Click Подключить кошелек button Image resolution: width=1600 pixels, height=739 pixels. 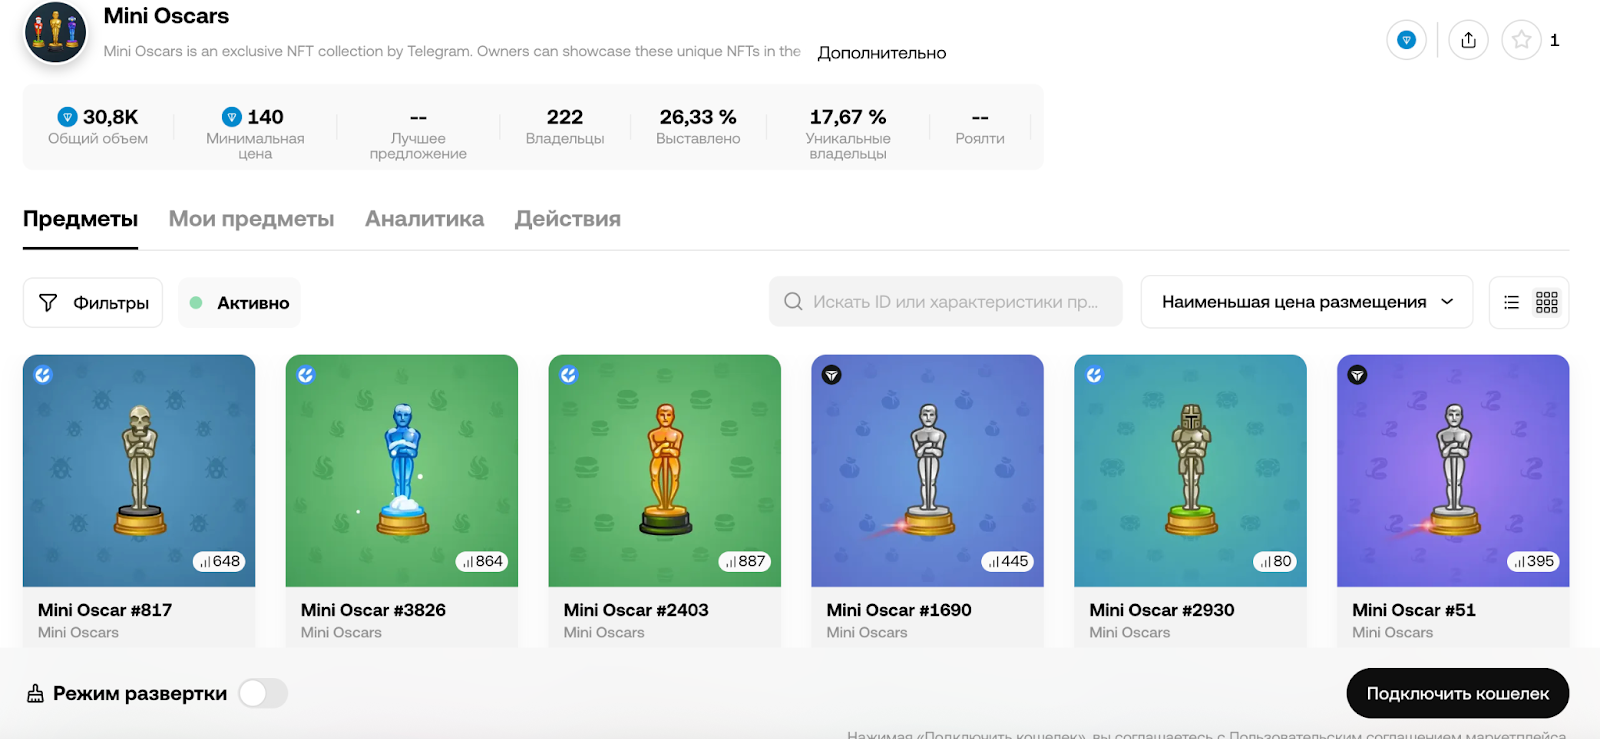tap(1457, 693)
